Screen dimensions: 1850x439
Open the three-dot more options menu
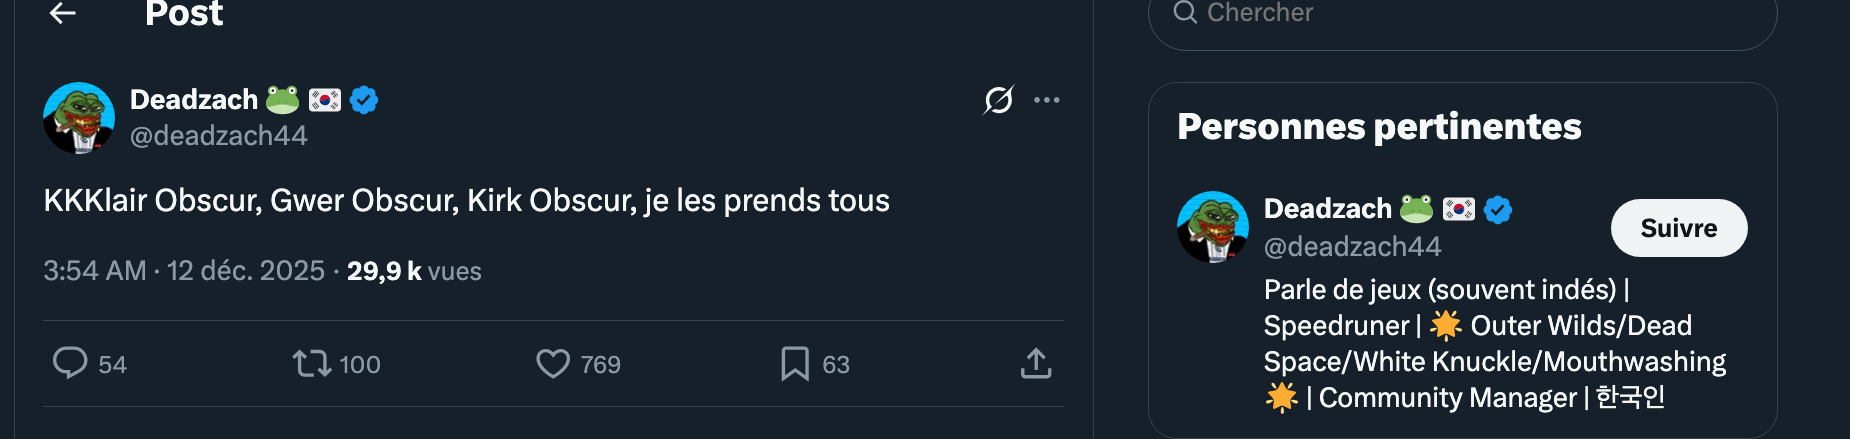(x=1046, y=100)
